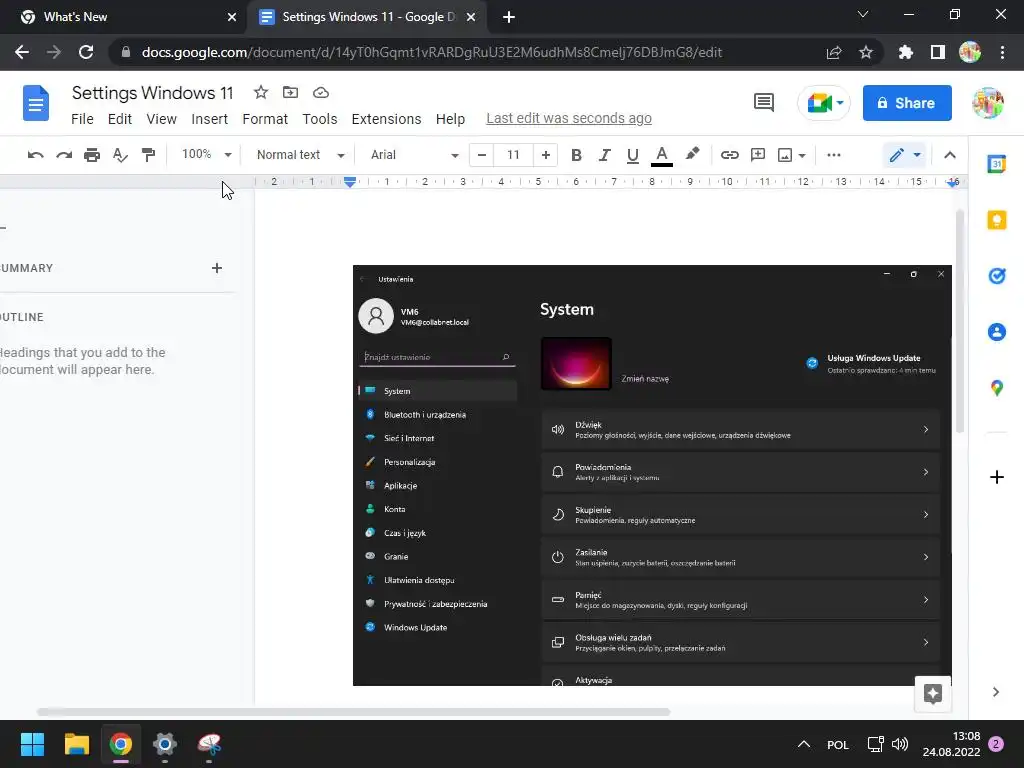Star the Settings Windows 11 document
Viewport: 1024px width, 768px height.
[x=261, y=93]
